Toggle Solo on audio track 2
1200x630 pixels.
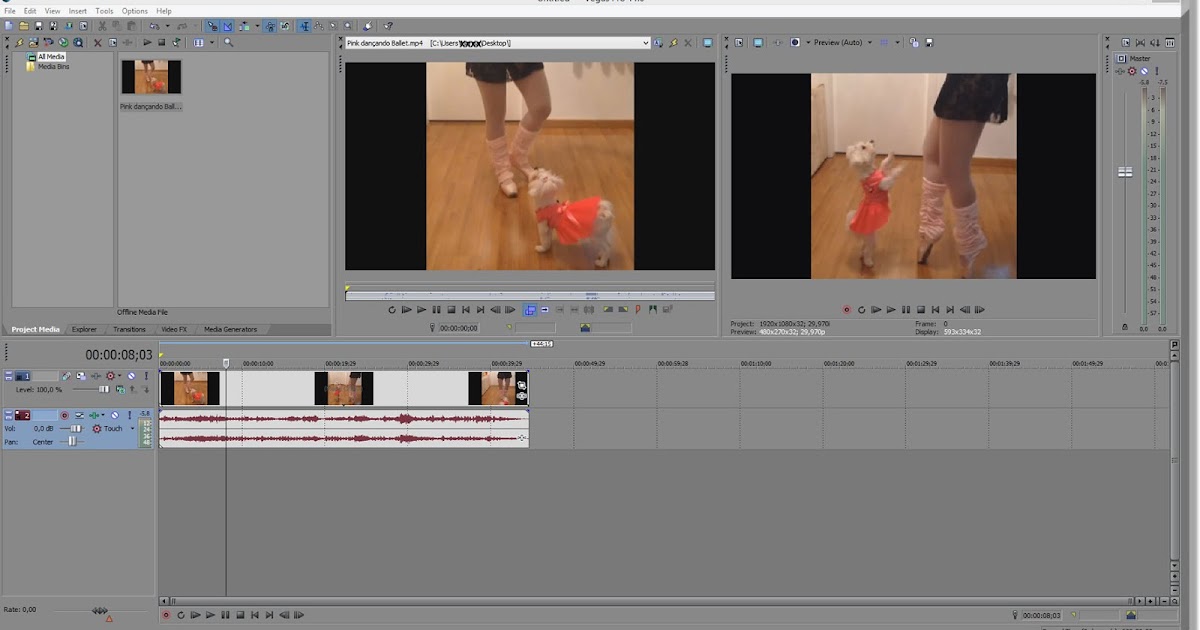[x=129, y=415]
